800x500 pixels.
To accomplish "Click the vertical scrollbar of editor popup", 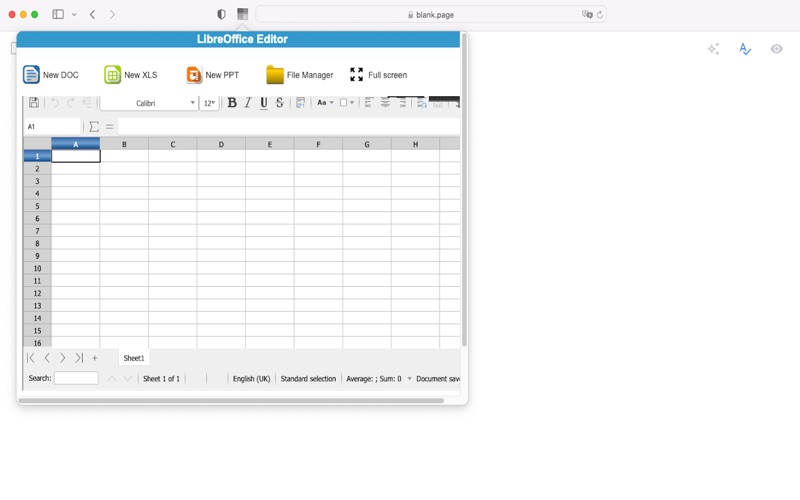I will click(x=464, y=190).
